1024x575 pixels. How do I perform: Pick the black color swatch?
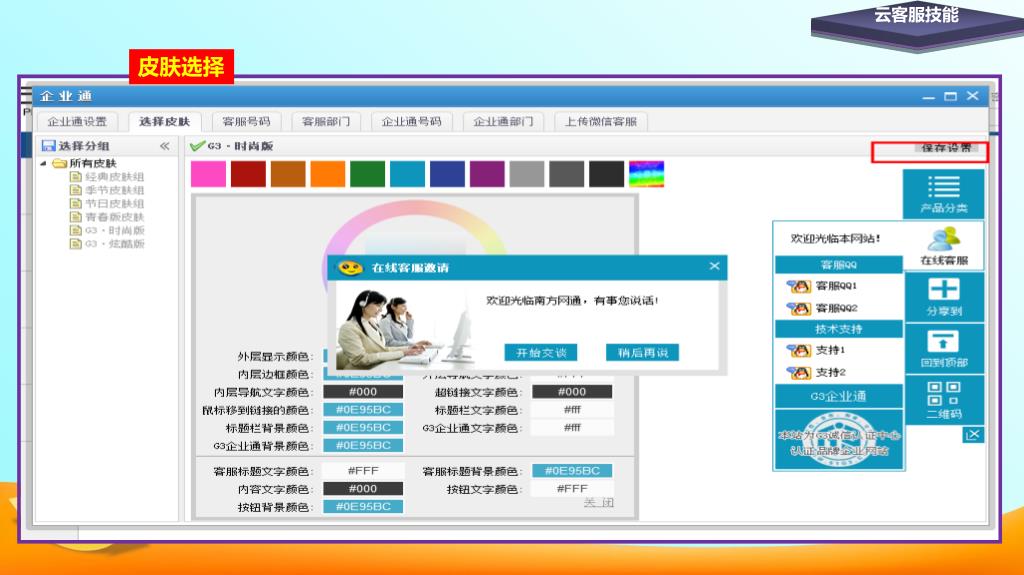tap(607, 174)
